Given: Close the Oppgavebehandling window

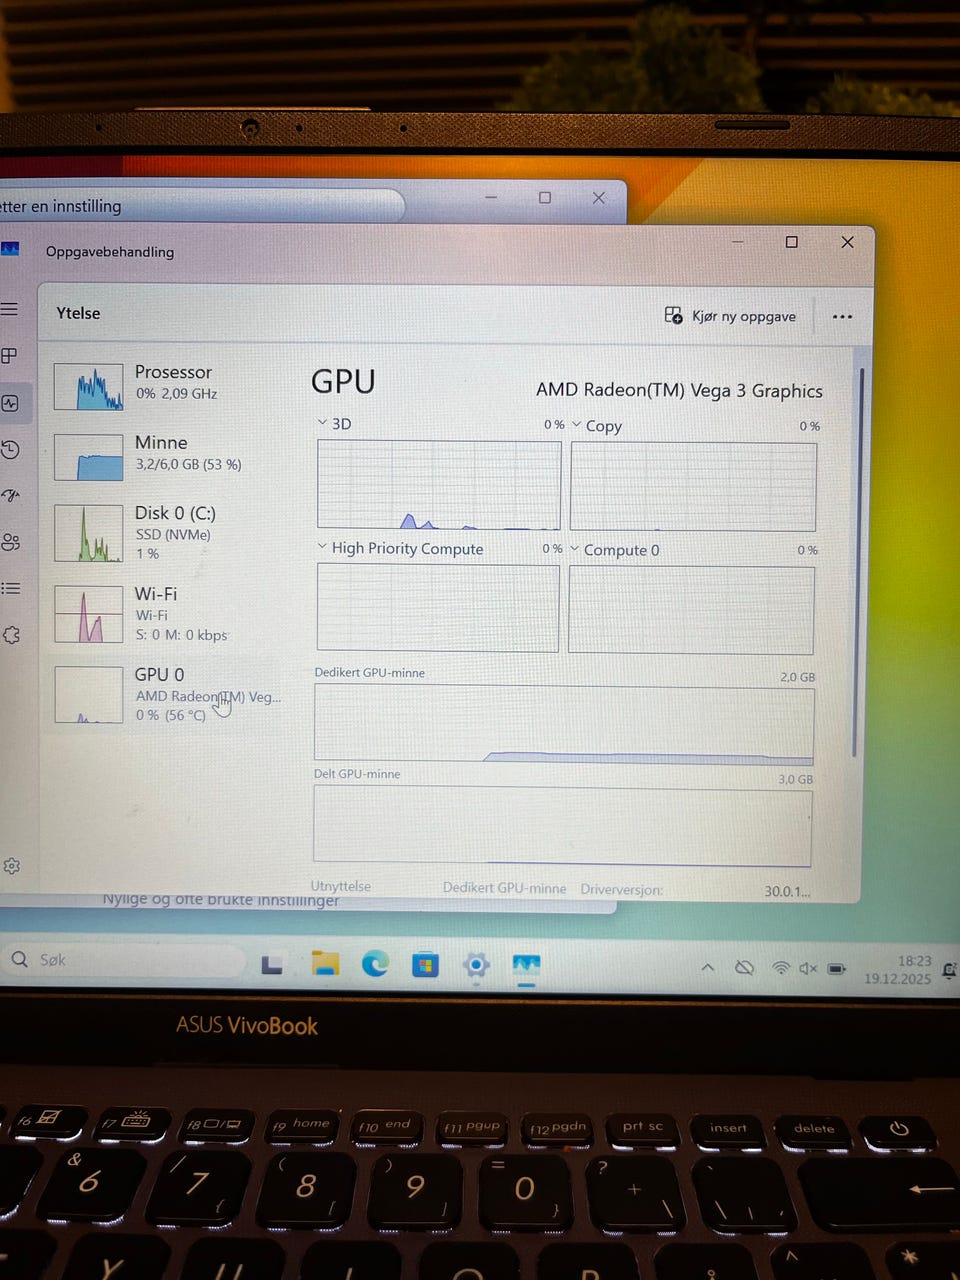Looking at the screenshot, I should coord(847,242).
